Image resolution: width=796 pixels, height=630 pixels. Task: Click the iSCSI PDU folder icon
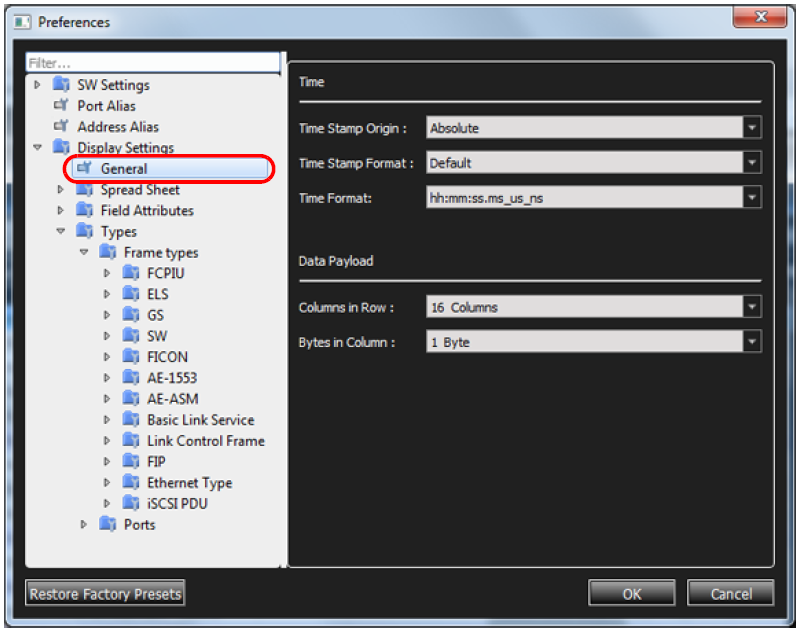[131, 503]
